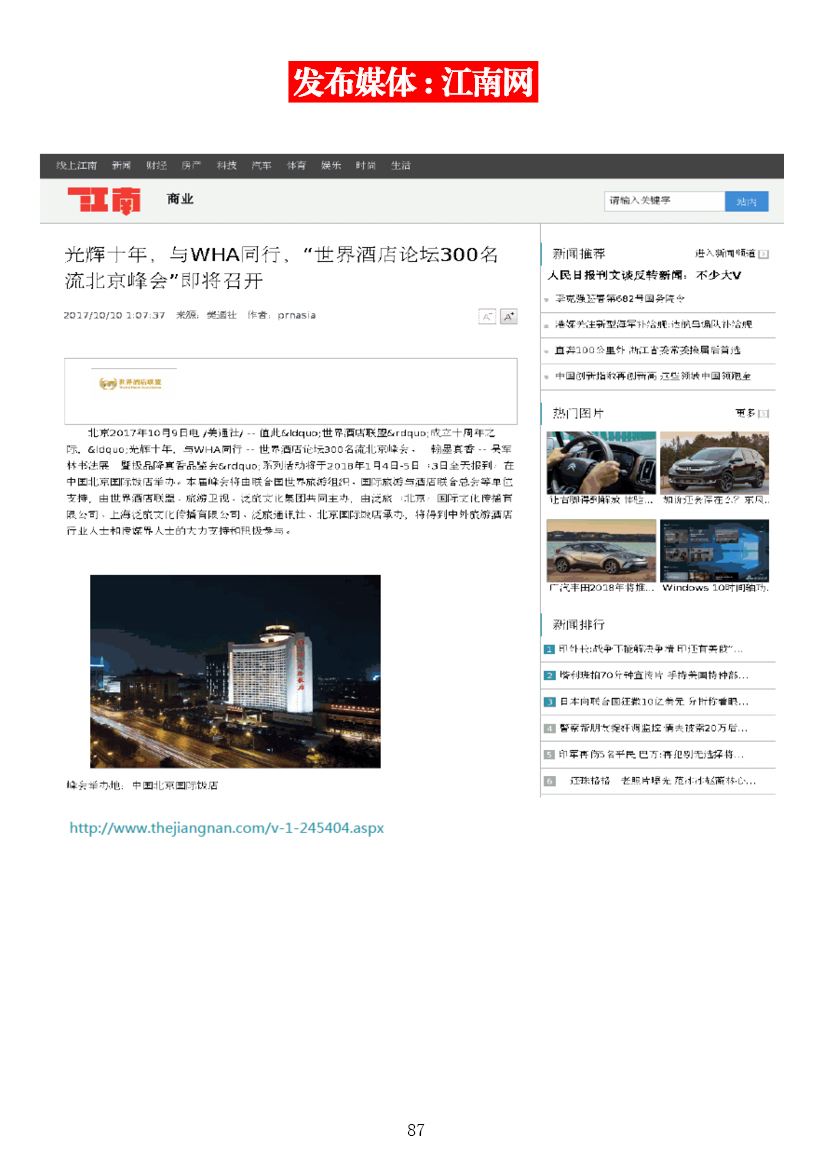Screen dimensions: 827x1170
Task: Open news item about 新型海军补给舰
Action: (654, 325)
